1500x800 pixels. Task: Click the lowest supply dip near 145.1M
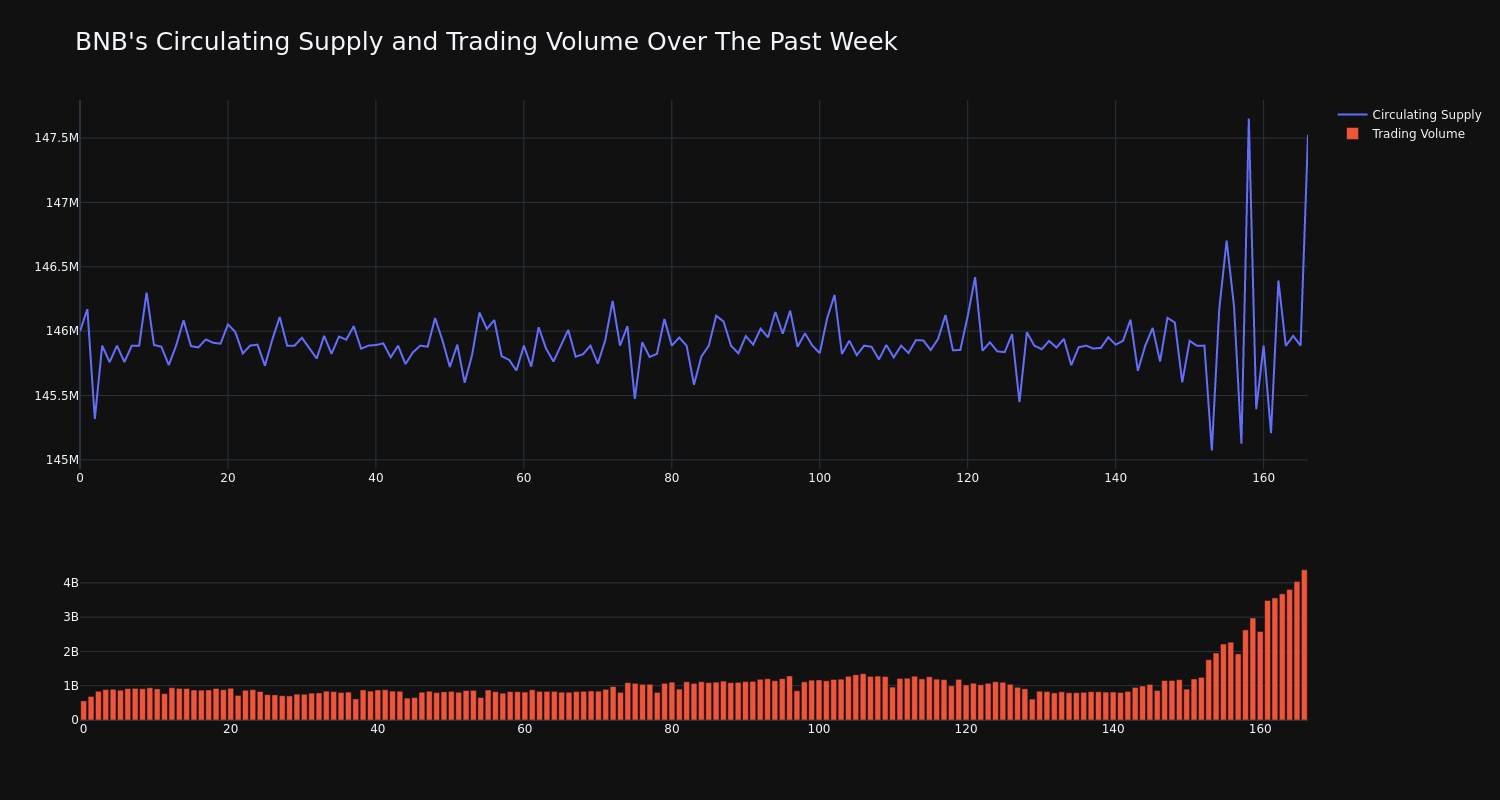point(1212,449)
